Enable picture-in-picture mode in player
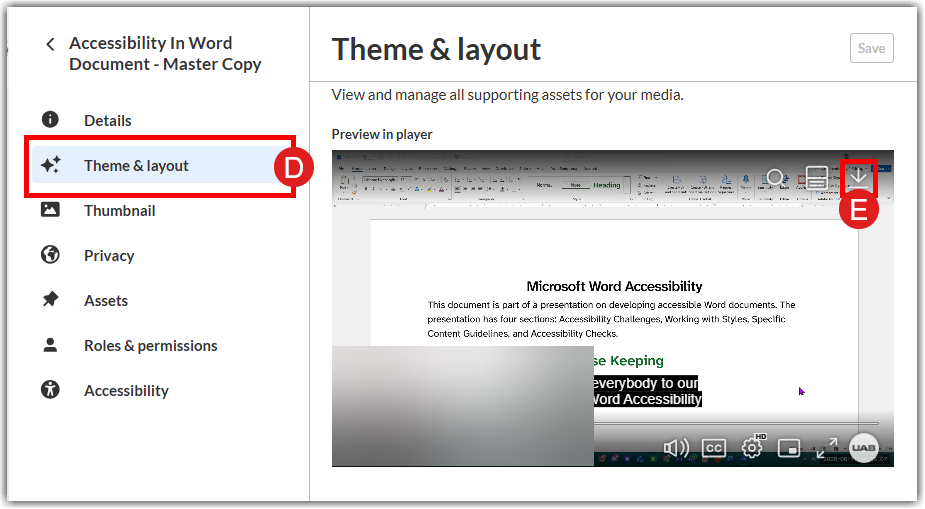This screenshot has height=509, width=925. 789,448
